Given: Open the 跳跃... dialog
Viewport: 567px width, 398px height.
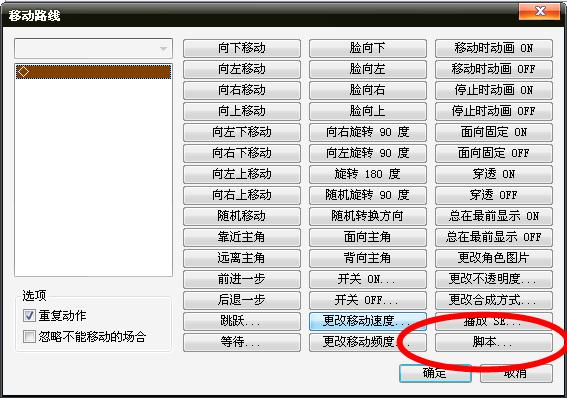Looking at the screenshot, I should coord(242,321).
